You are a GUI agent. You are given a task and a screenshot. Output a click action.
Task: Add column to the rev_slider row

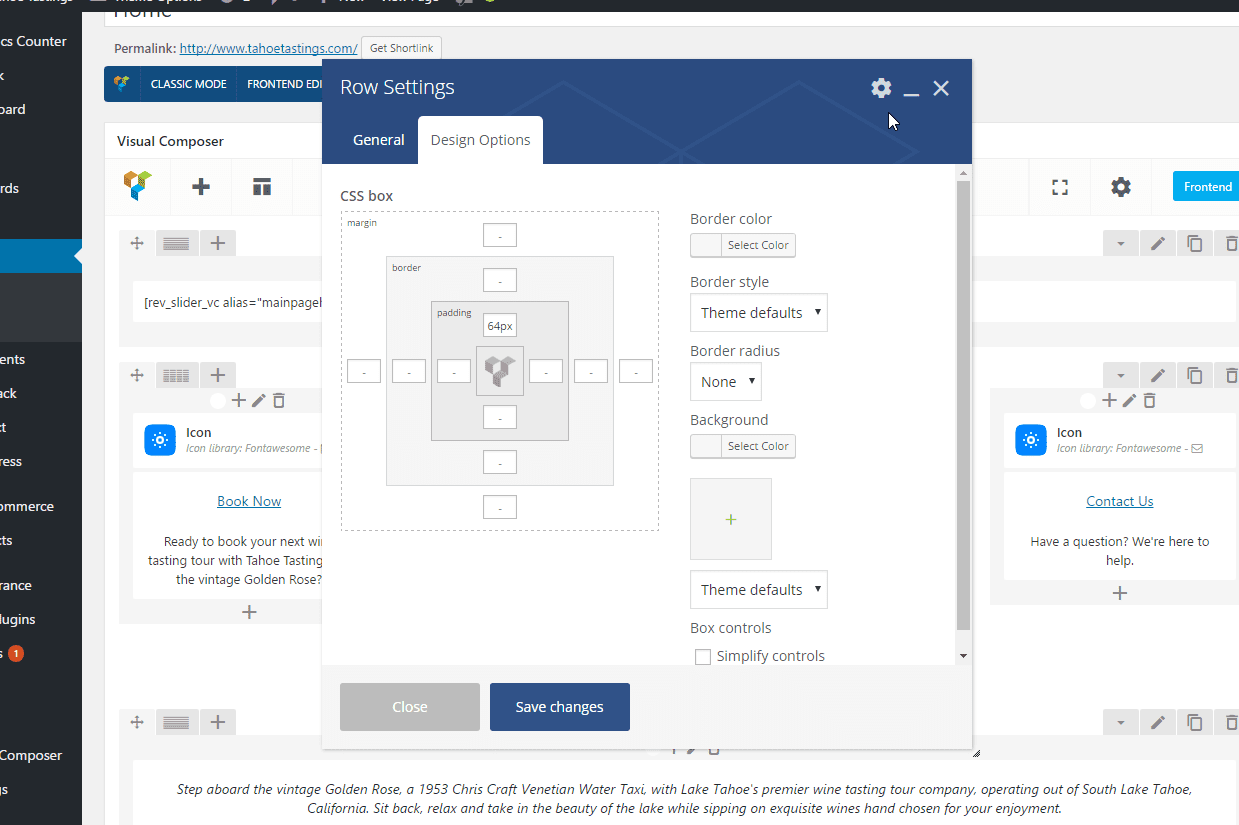pos(218,243)
